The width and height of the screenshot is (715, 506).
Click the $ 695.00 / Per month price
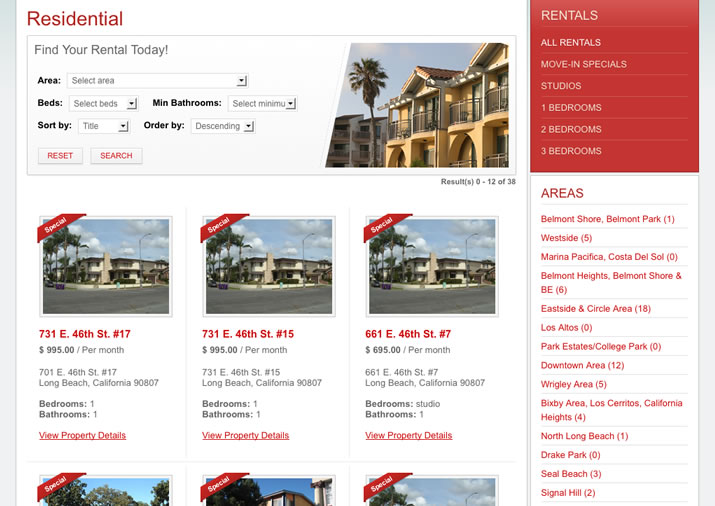pos(408,350)
